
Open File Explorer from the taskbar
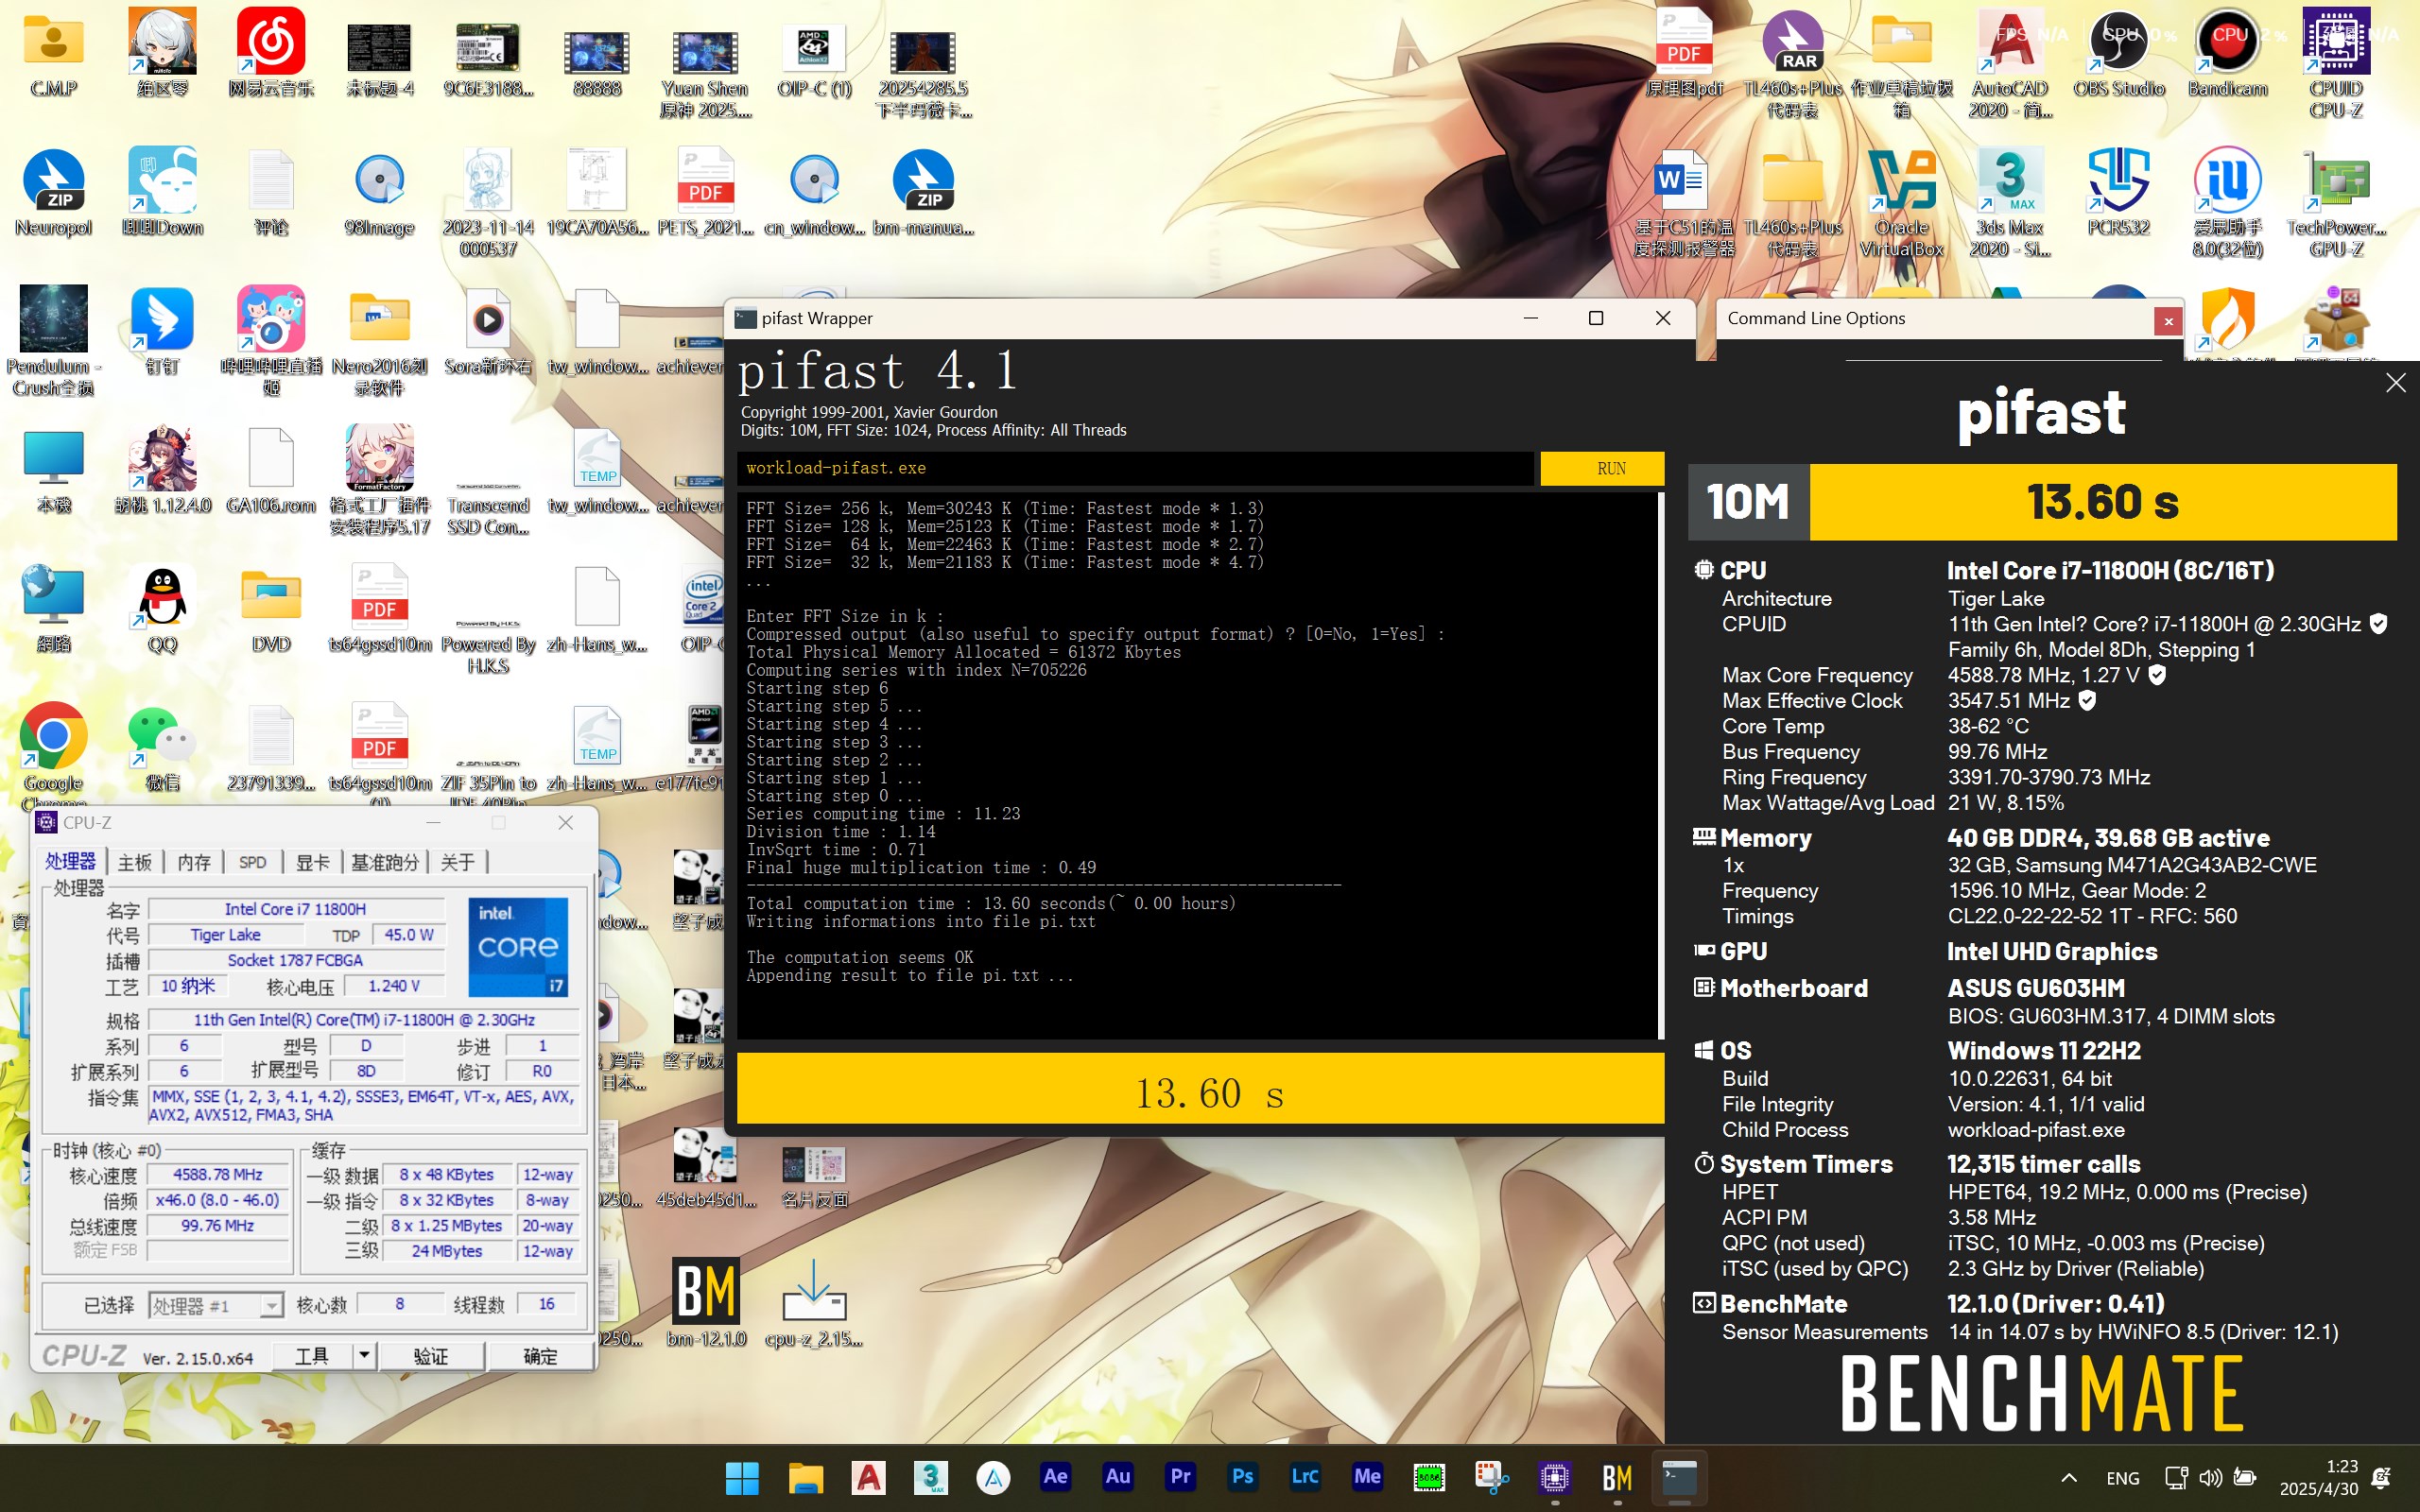point(805,1478)
